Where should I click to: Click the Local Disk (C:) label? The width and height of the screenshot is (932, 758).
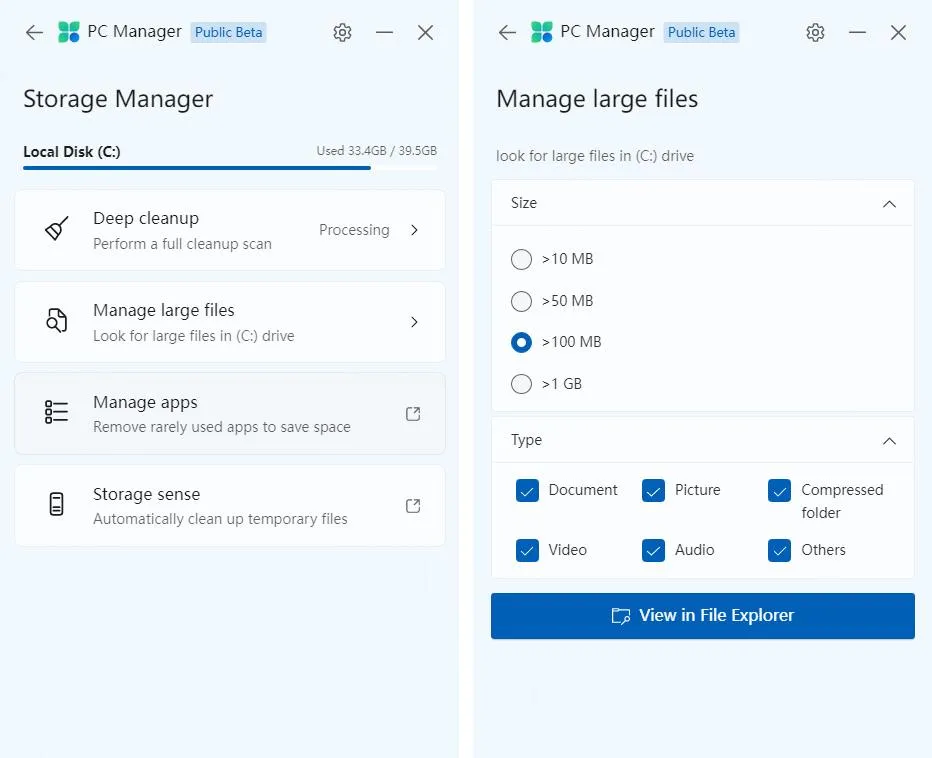click(72, 152)
